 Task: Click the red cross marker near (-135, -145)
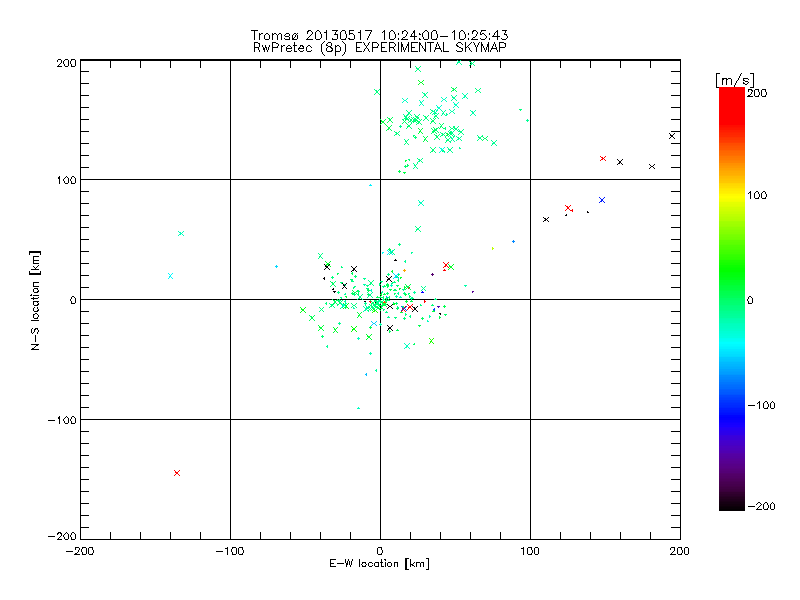click(x=177, y=473)
